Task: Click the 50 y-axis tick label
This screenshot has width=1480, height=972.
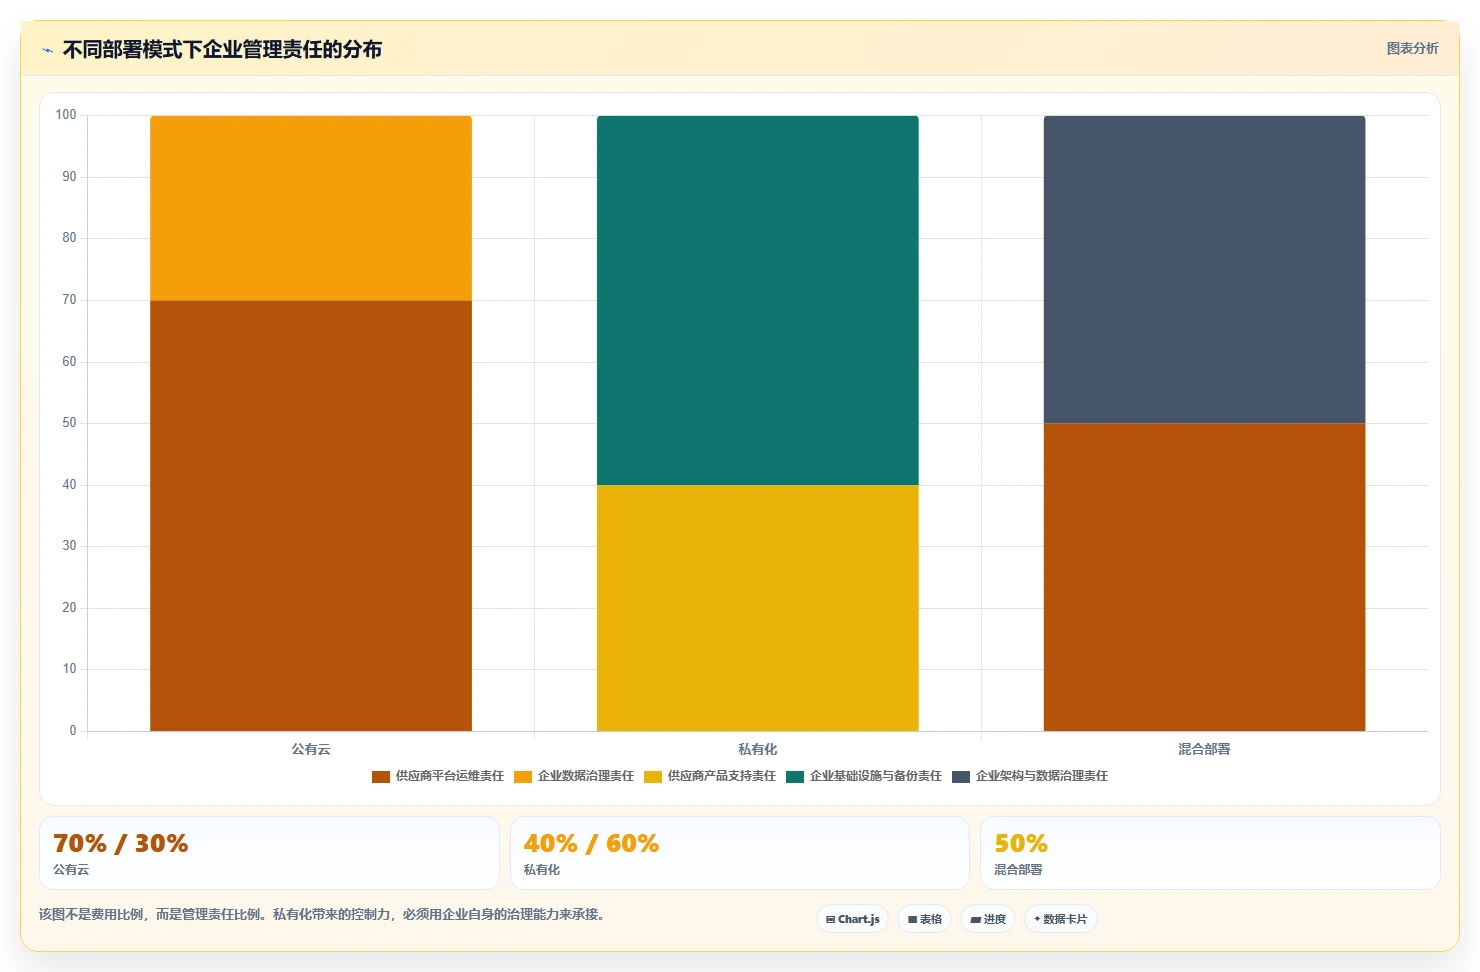Action: [69, 423]
